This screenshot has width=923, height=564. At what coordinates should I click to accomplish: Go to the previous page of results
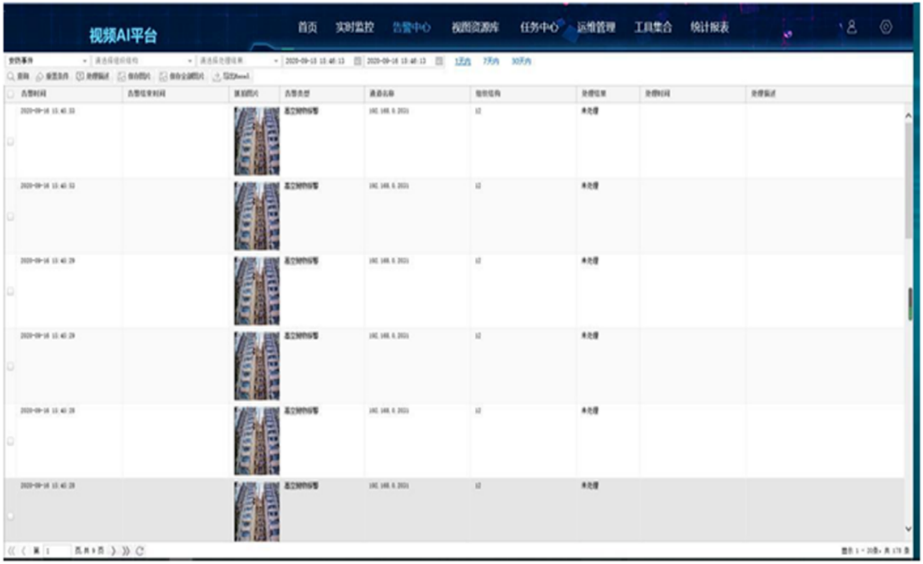(24, 551)
